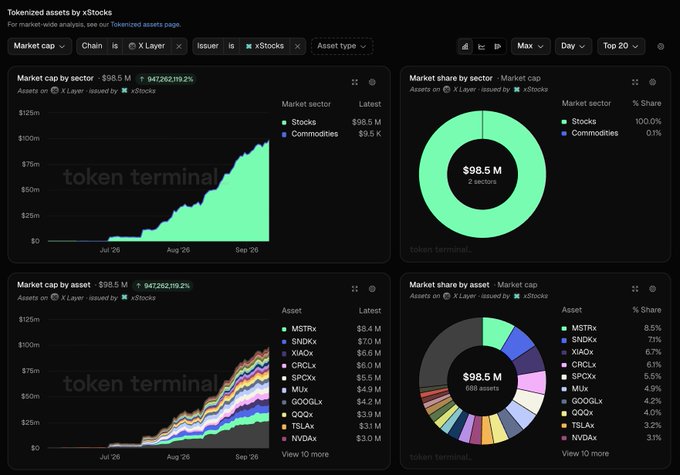
Task: Toggle SNDKx series in Market cap by asset legend
Action: [x=331, y=341]
